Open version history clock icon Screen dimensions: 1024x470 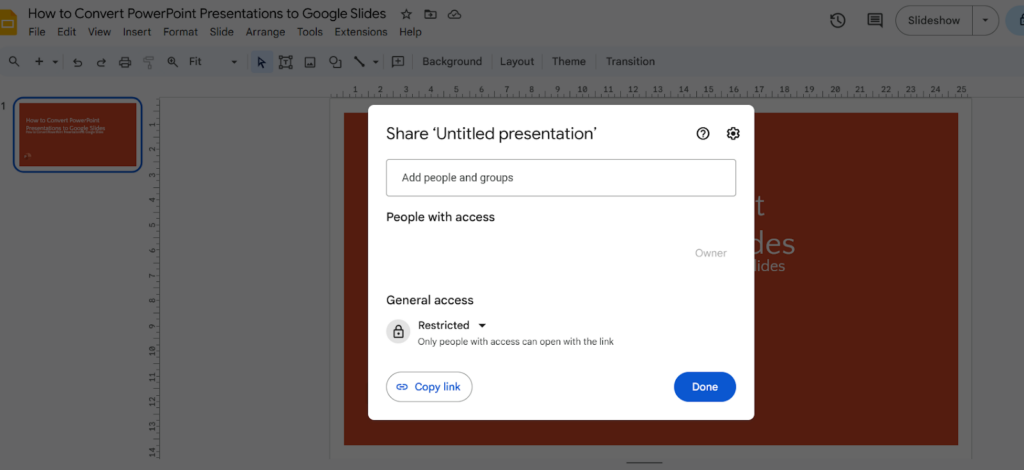click(x=838, y=20)
